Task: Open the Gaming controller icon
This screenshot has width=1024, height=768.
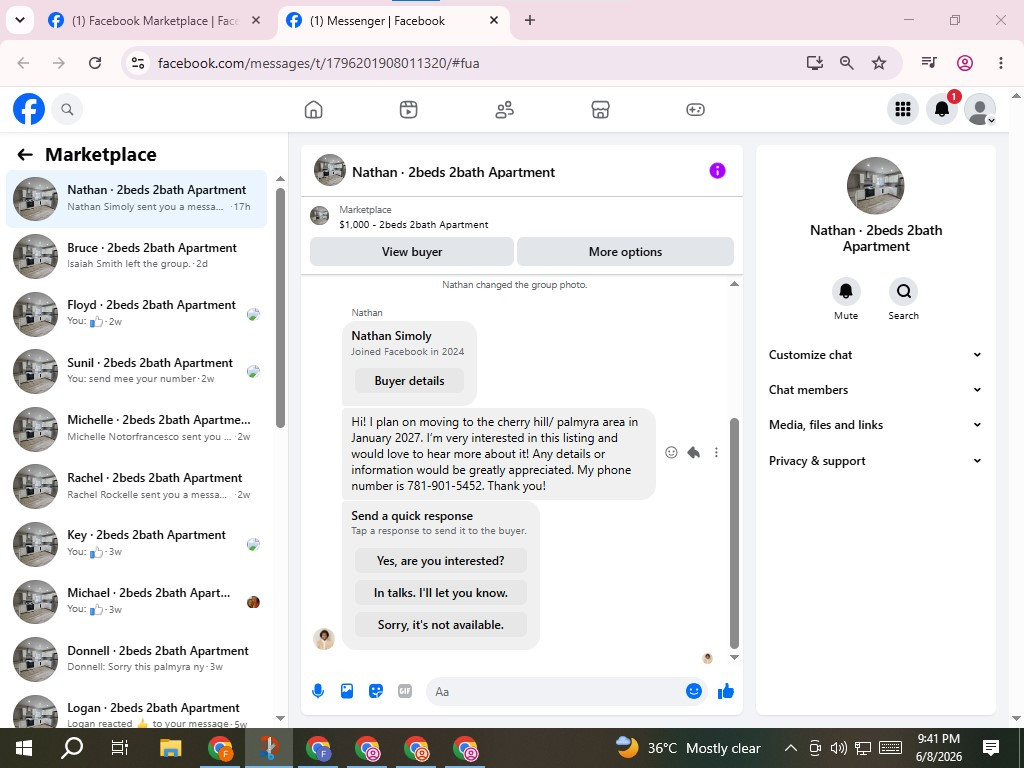Action: coord(696,110)
